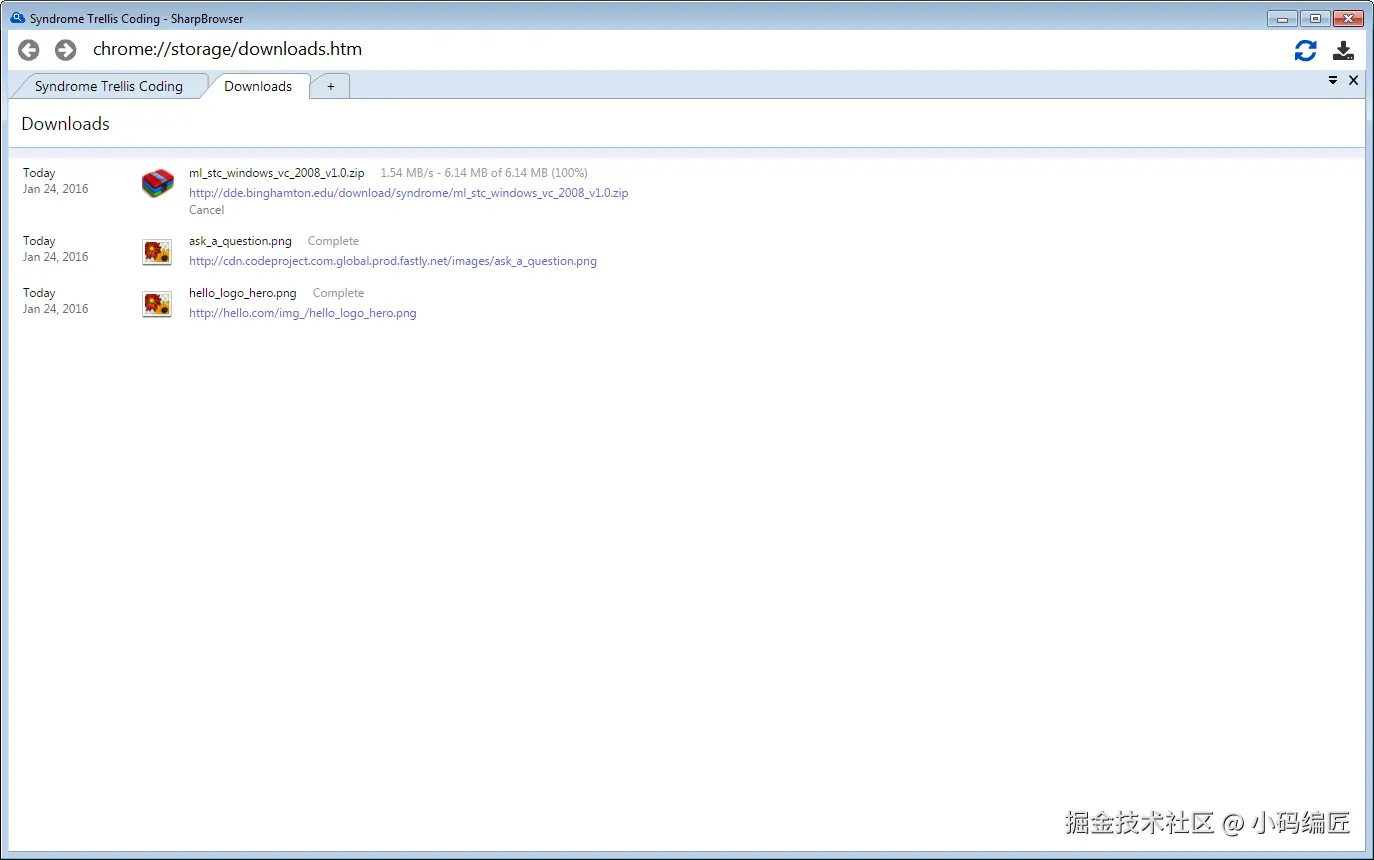This screenshot has width=1374, height=860.
Task: Click the image icon next to hello_logo_hero.png
Action: point(157,304)
